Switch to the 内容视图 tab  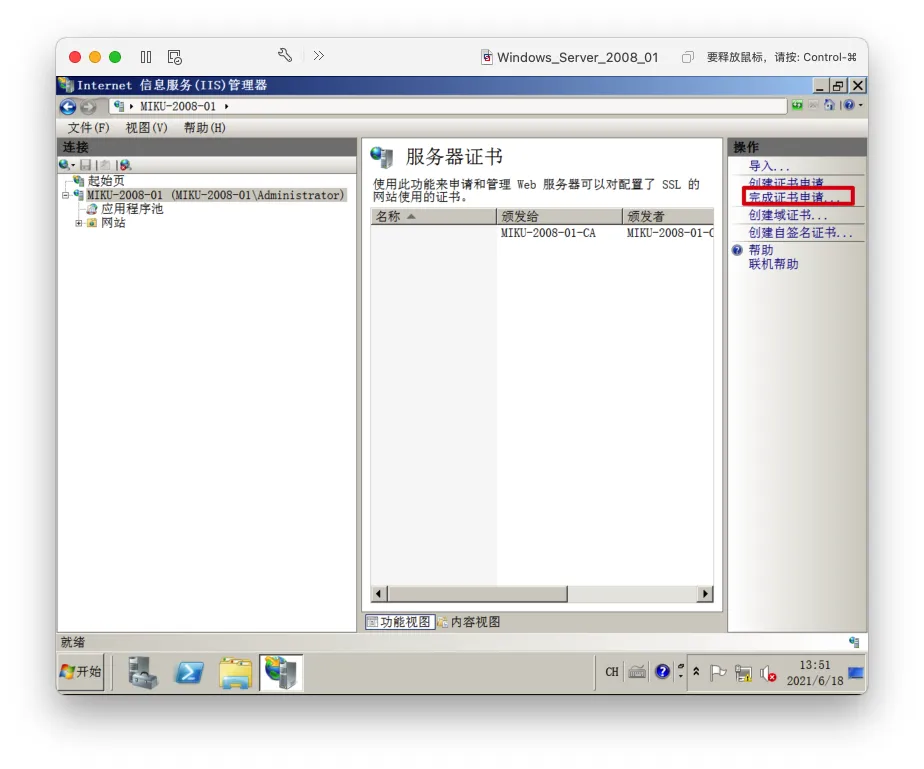[469, 622]
